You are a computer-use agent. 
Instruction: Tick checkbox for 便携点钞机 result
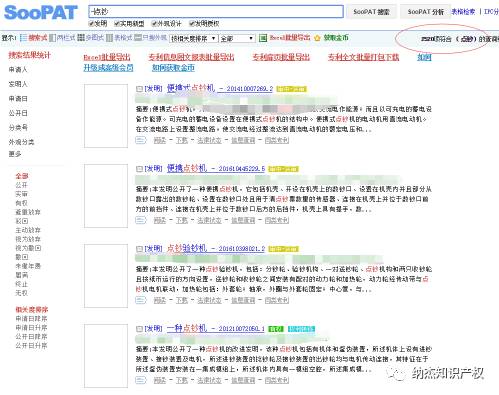[x=139, y=169]
